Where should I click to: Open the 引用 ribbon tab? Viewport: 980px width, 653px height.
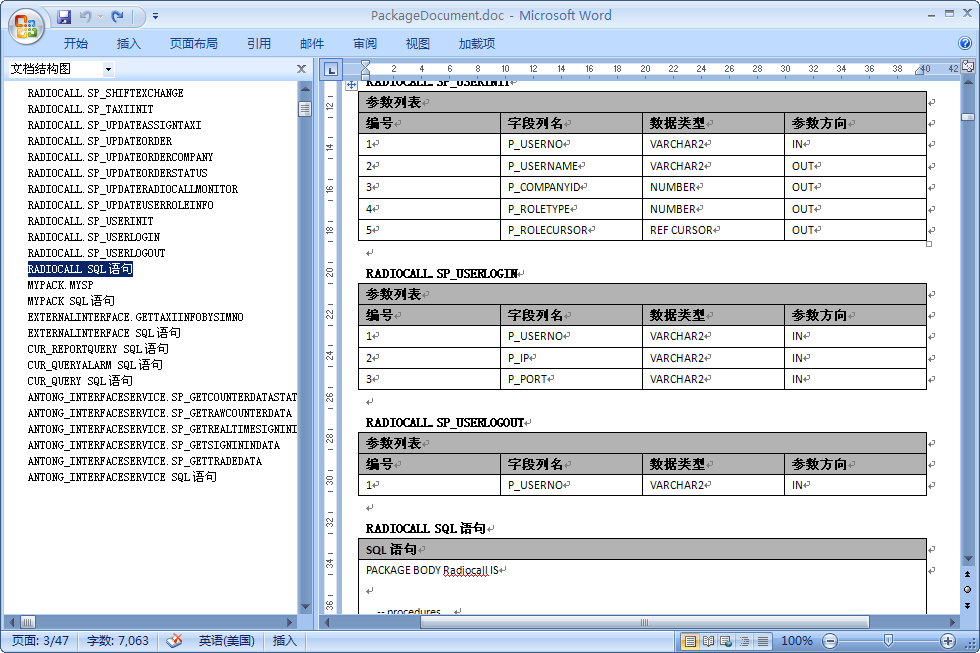[259, 44]
